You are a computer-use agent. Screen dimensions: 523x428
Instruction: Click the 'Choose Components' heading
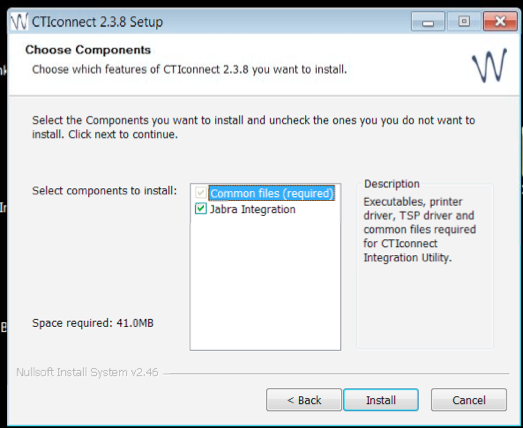[88, 50]
